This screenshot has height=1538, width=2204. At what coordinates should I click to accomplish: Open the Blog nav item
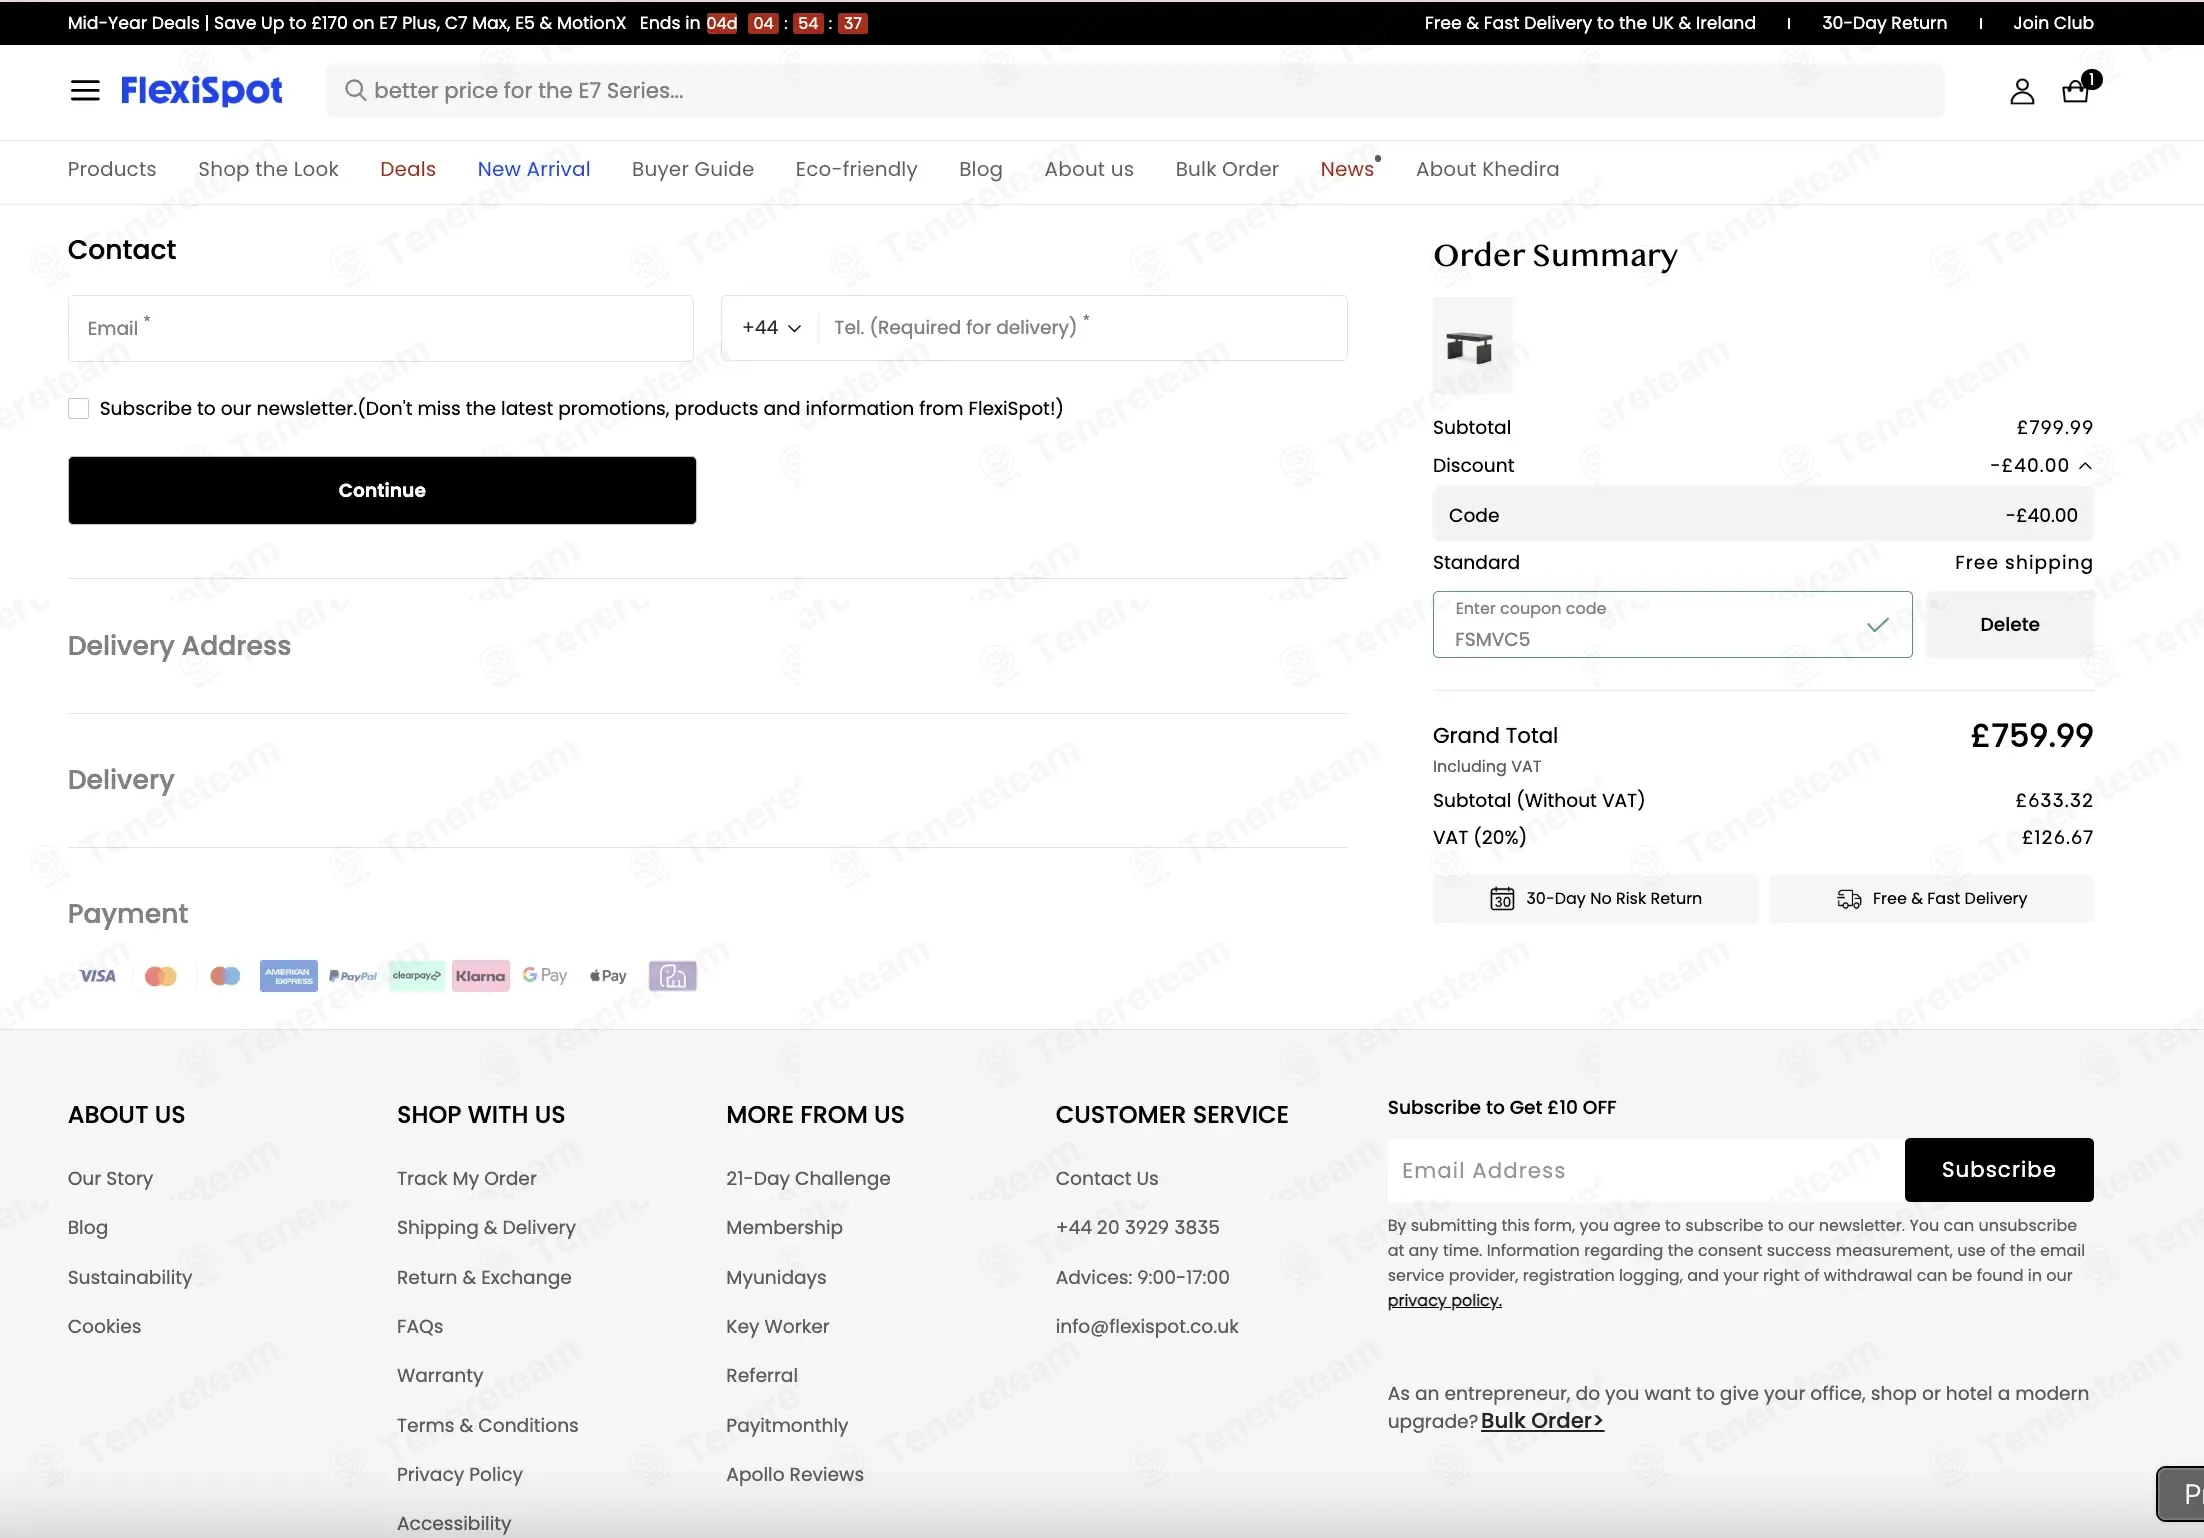coord(980,169)
